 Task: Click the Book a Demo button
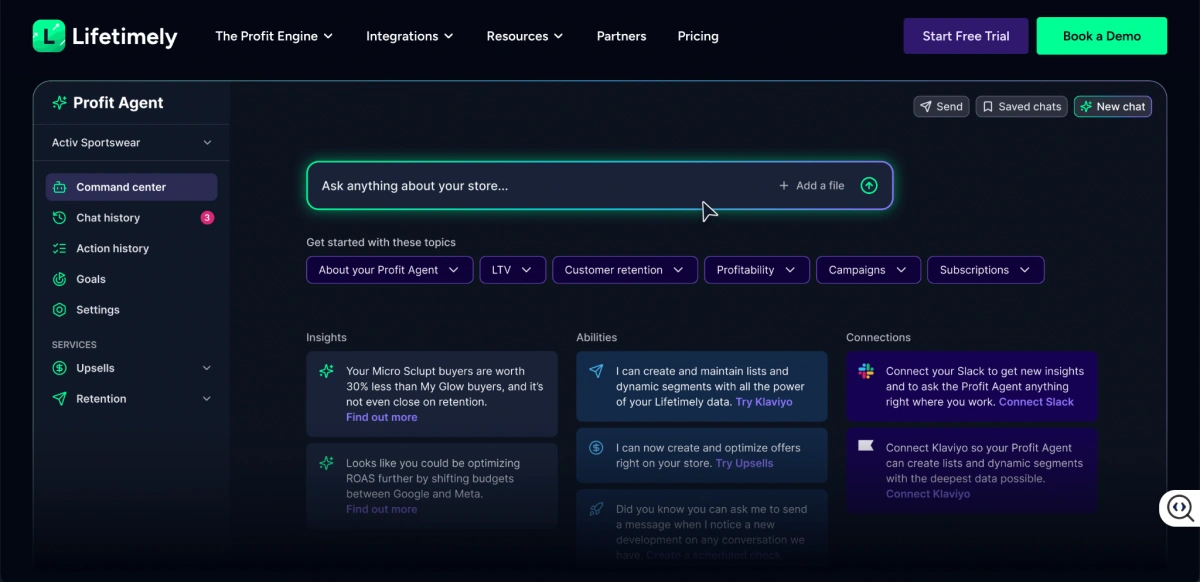pos(1102,36)
